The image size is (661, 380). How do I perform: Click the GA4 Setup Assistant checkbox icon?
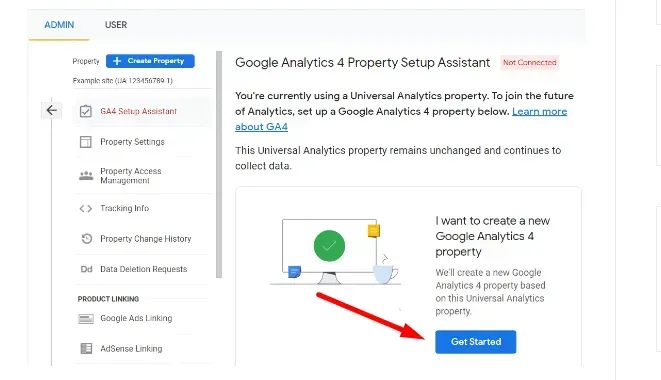pyautogui.click(x=86, y=111)
